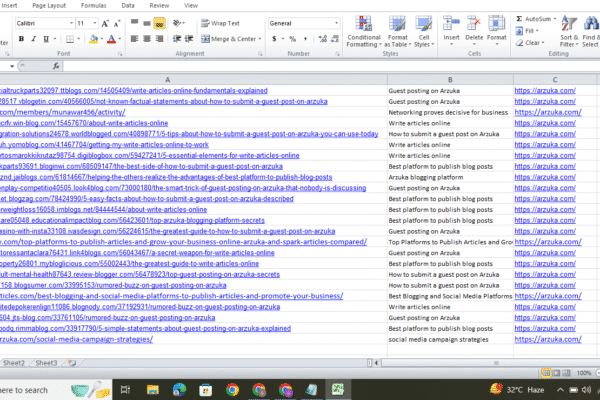600x400 pixels.
Task: Decrease decimal places icon
Action: (335, 39)
